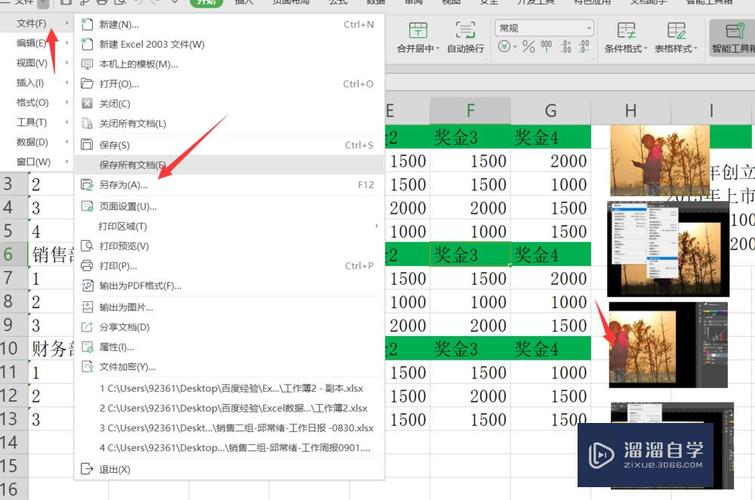
Task: Click cell F6 containing 奖金3
Action: tap(470, 254)
